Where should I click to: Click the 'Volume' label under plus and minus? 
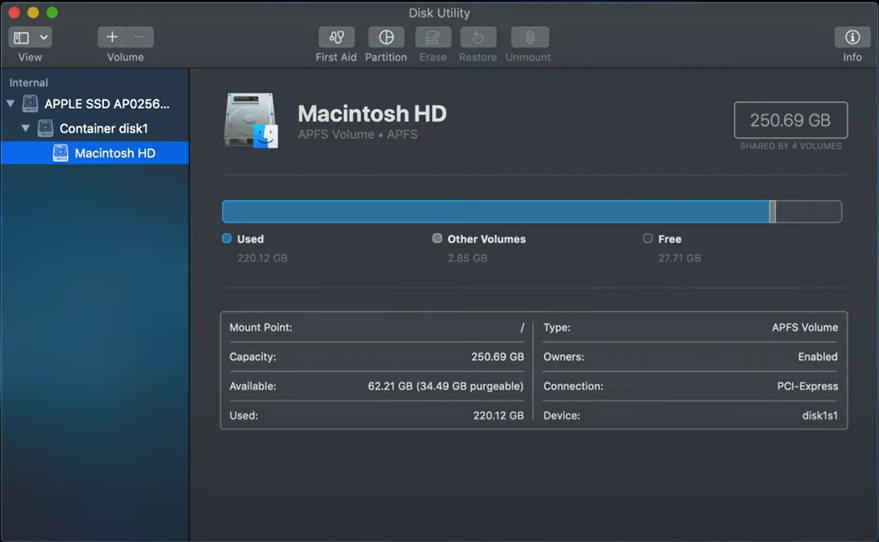[126, 57]
